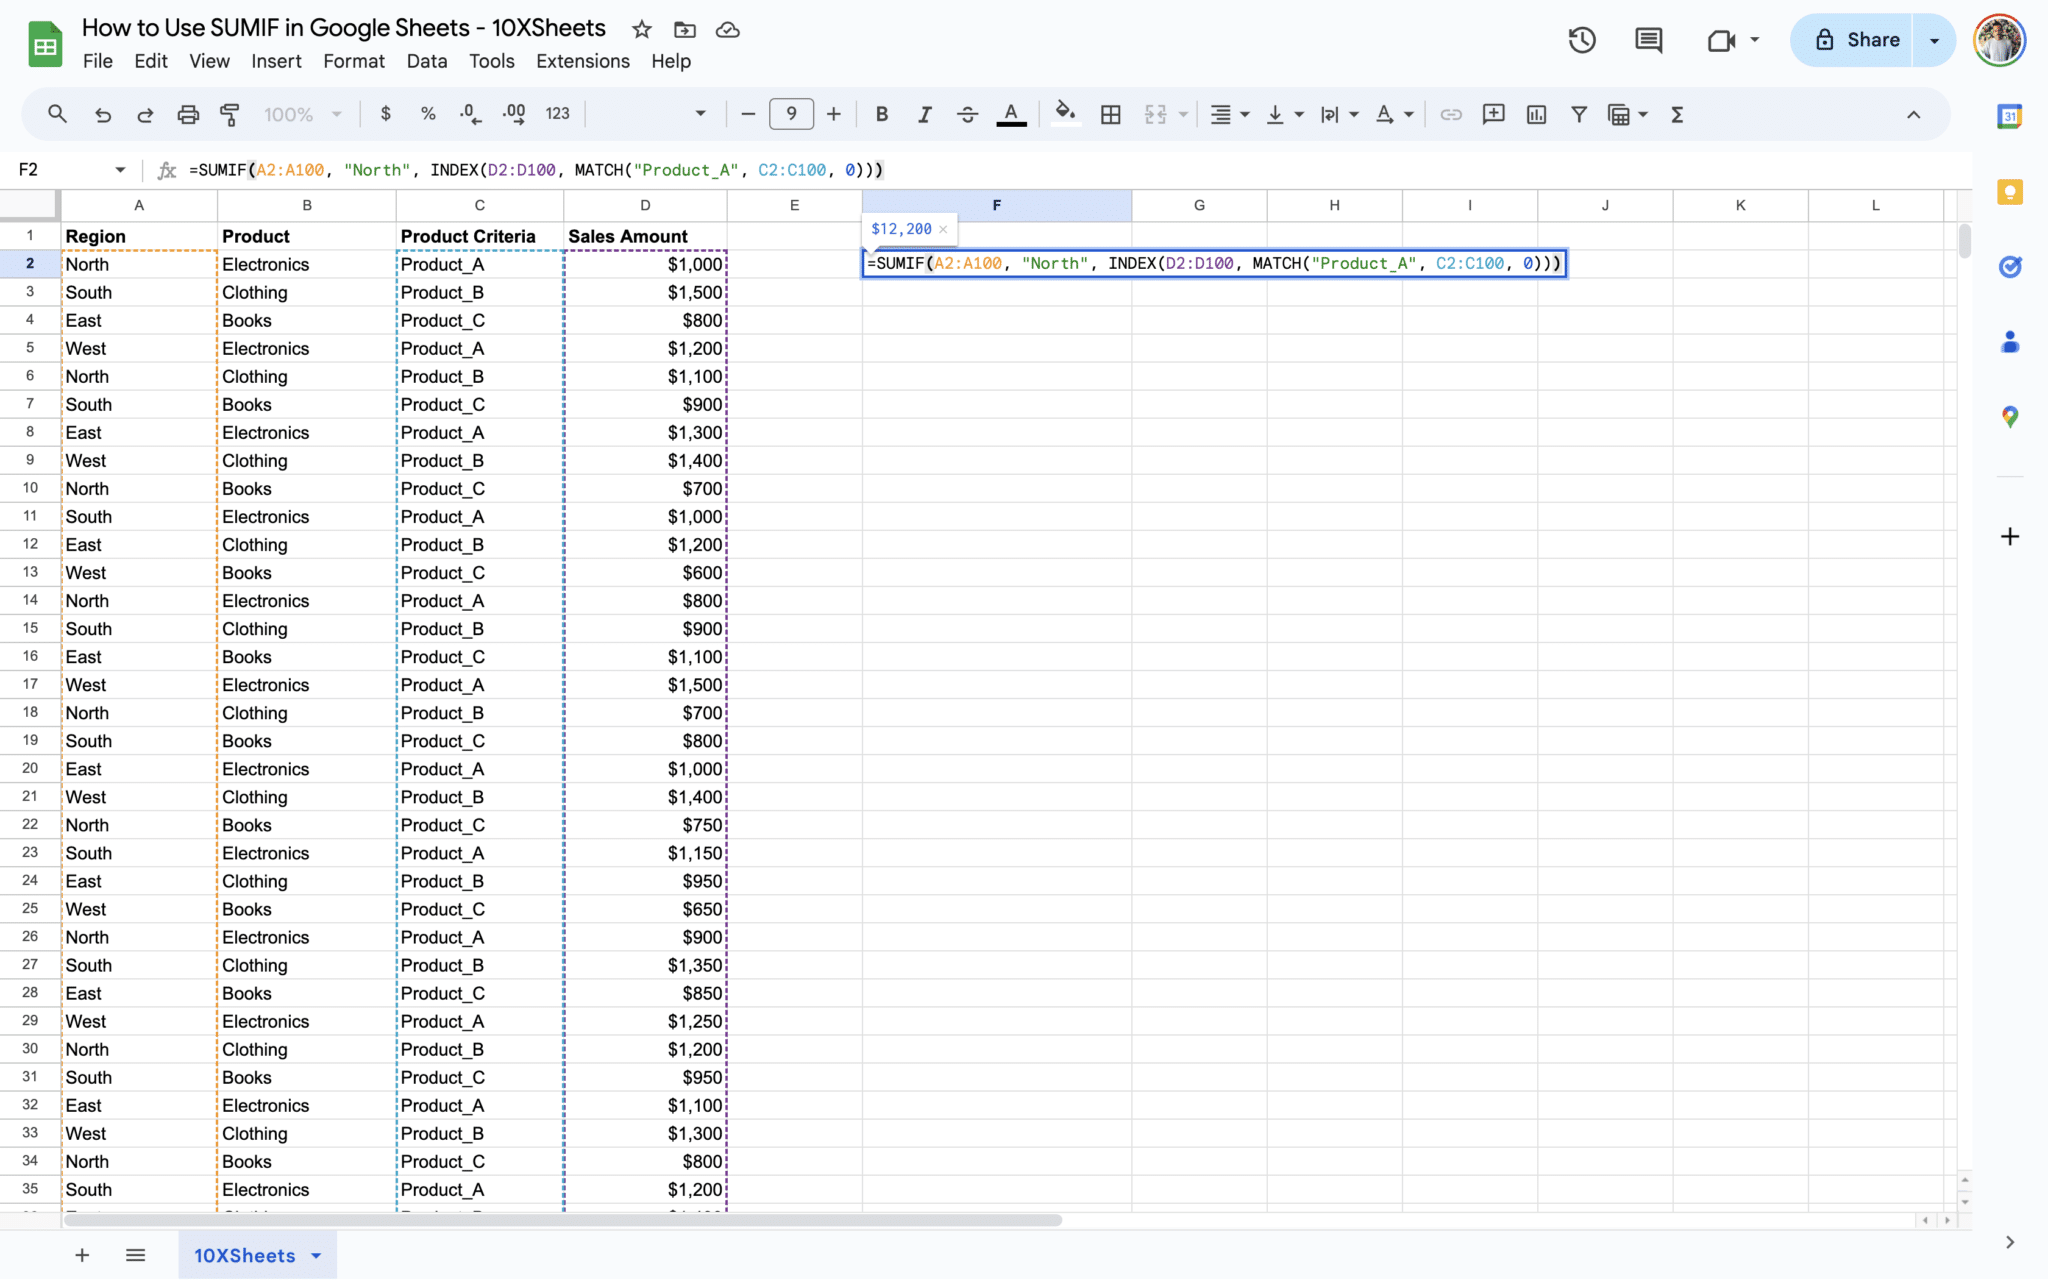
Task: Open the 10XSheets tab options arrow
Action: (x=317, y=1256)
